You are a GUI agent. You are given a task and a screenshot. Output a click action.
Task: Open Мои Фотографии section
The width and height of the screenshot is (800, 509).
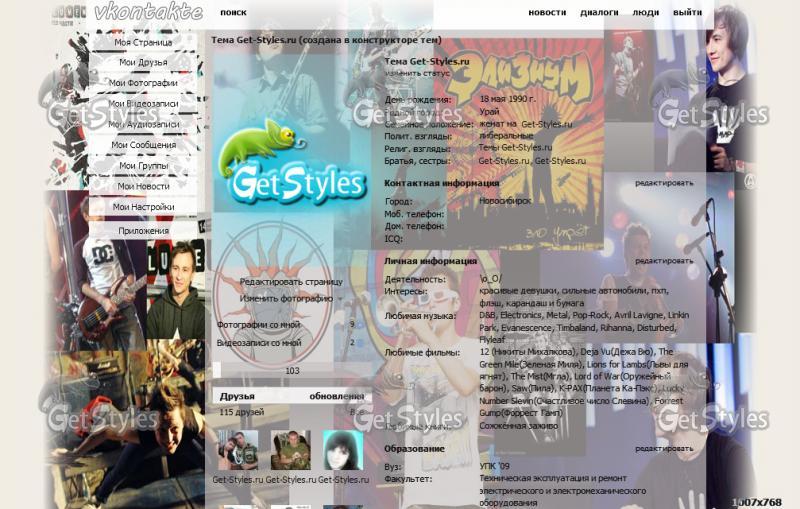coord(143,83)
